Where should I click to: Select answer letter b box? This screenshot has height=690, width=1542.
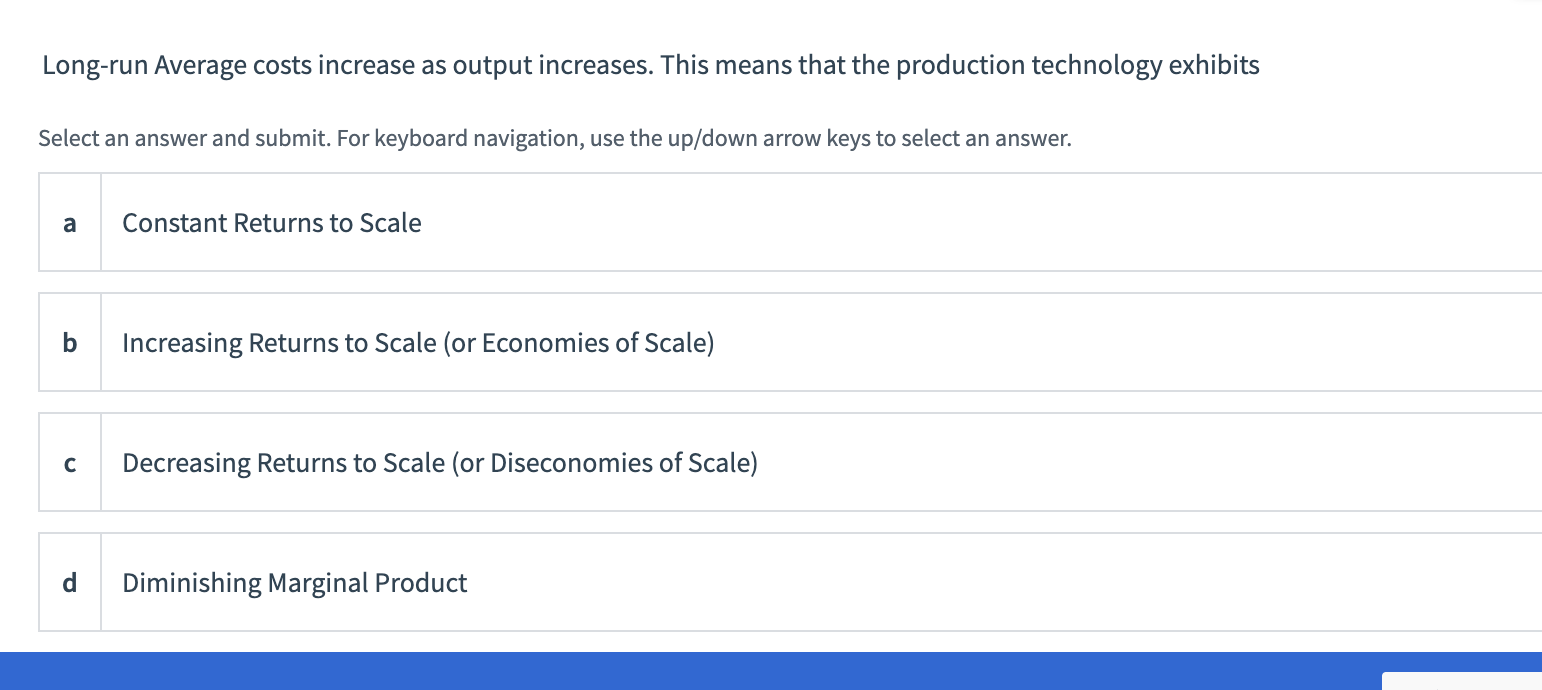click(x=69, y=343)
